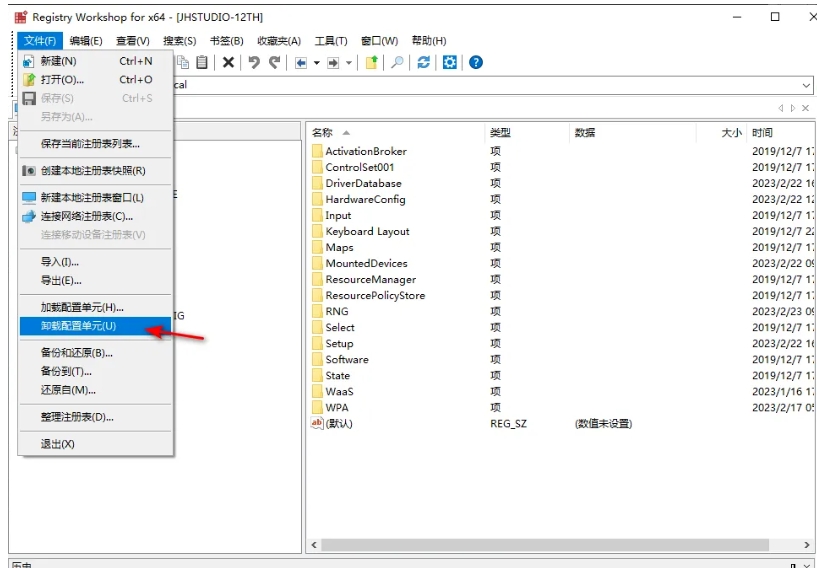817x568 pixels.
Task: Click the Redo arrow in toolbar
Action: point(274,62)
